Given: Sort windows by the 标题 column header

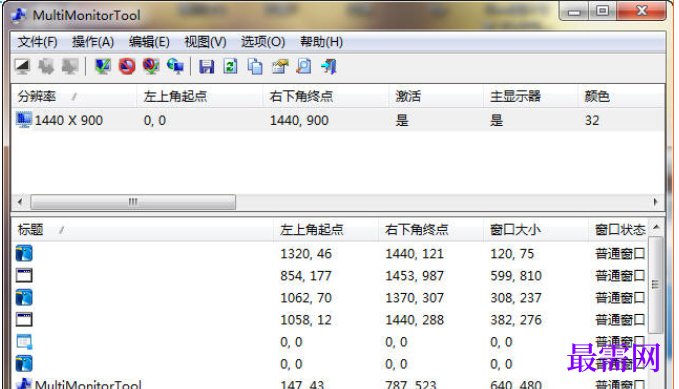Looking at the screenshot, I should click(x=142, y=229).
